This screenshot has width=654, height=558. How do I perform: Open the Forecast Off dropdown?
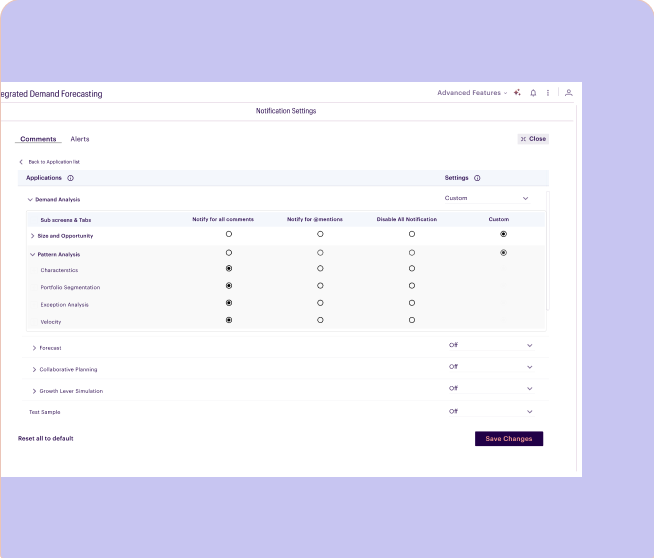click(x=490, y=345)
